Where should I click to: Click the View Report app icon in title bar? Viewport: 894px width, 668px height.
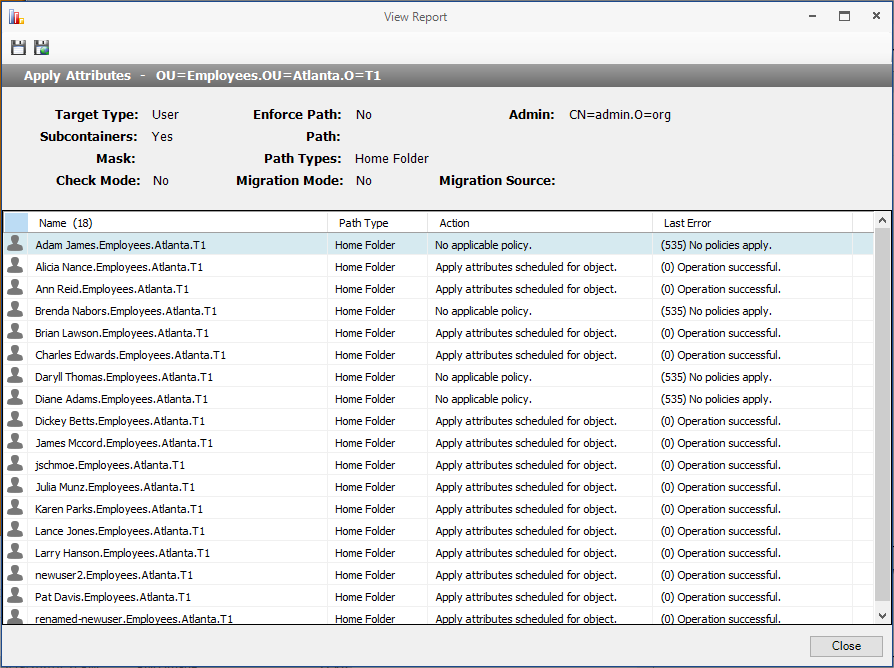[16, 16]
